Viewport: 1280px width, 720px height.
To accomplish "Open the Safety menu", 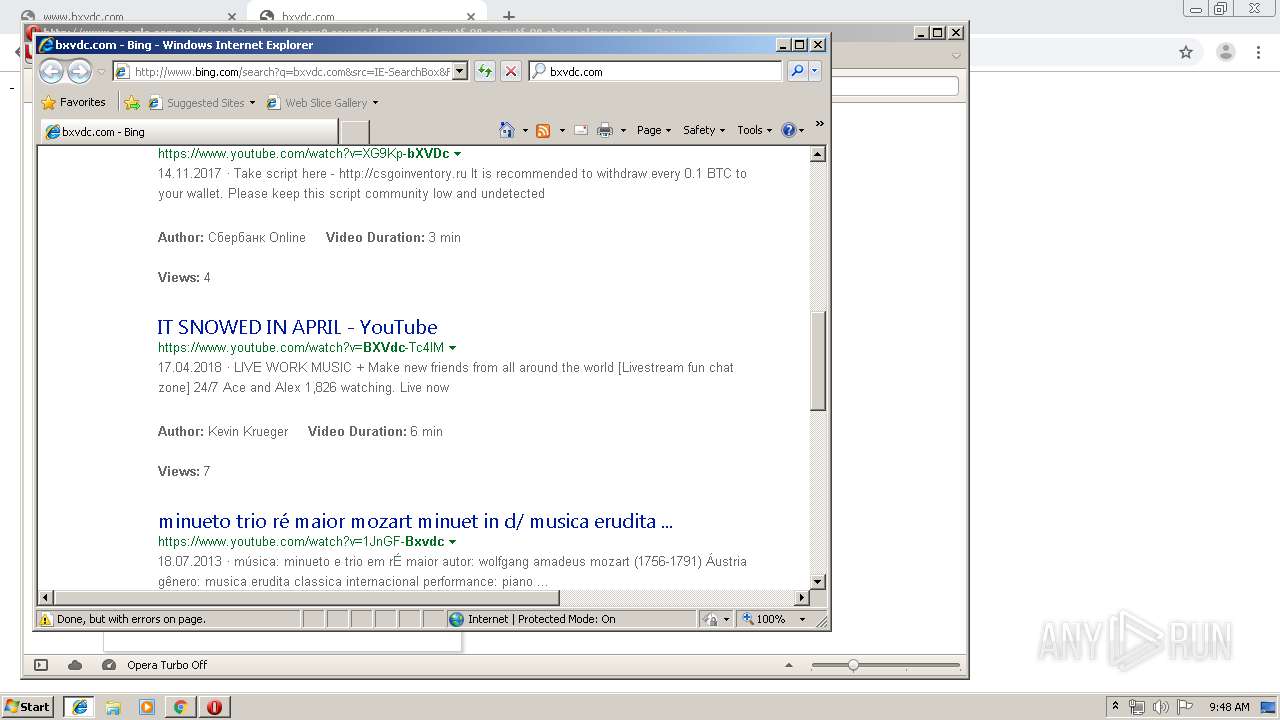I will click(704, 130).
